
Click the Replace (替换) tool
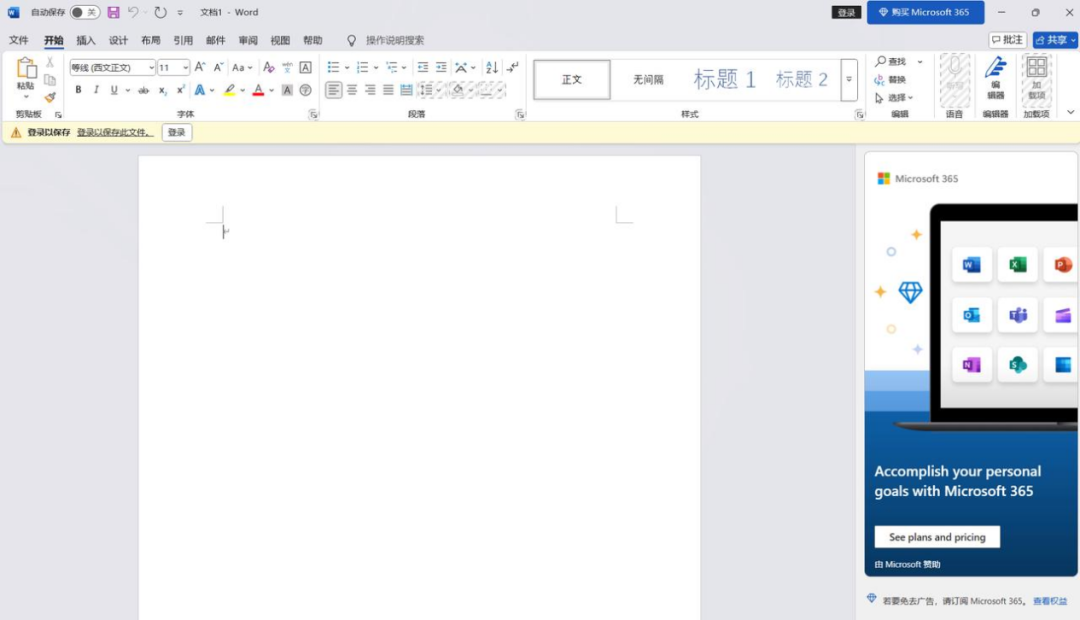coord(891,79)
